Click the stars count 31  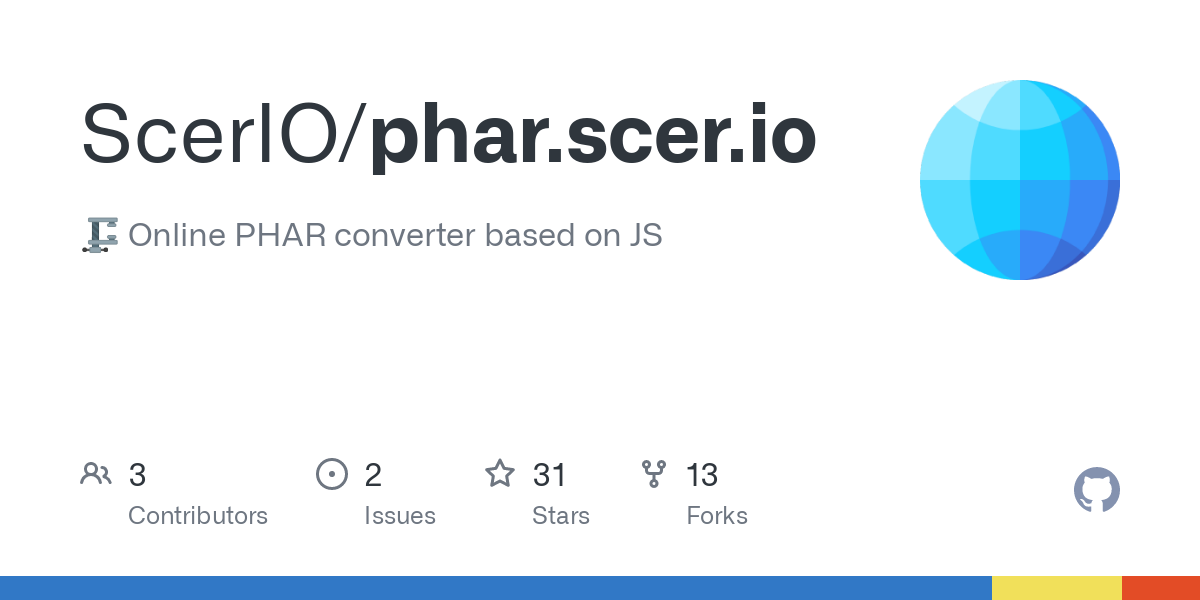pos(550,475)
